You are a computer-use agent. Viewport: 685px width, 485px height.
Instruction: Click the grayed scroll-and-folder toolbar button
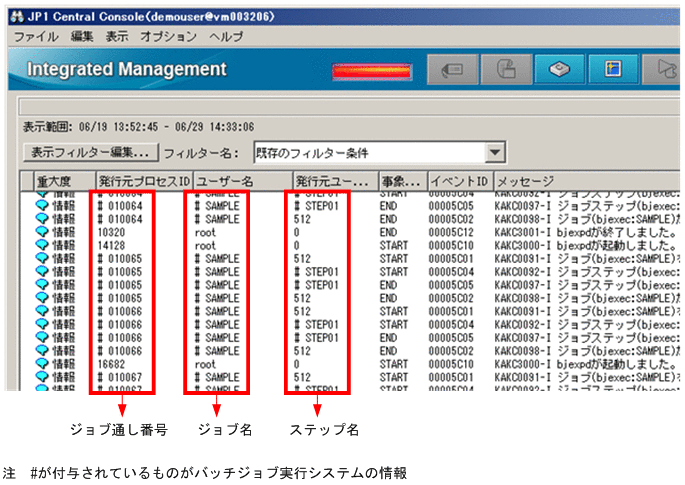tap(506, 69)
